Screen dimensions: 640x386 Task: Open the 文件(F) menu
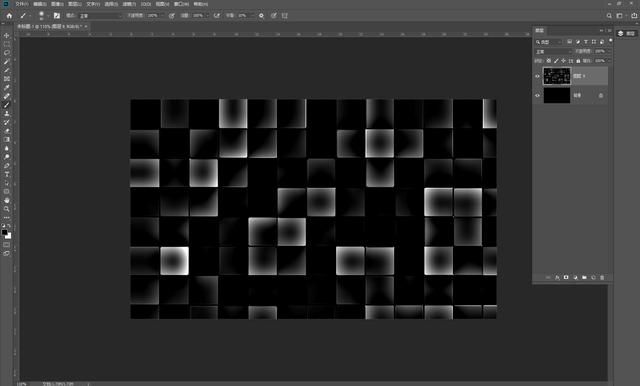22,4
